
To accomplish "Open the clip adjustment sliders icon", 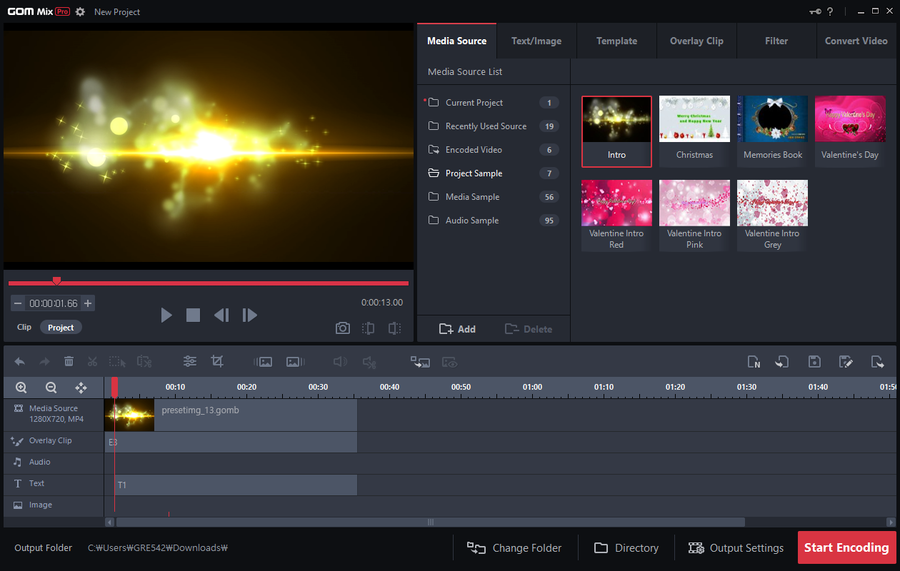I will 189,361.
